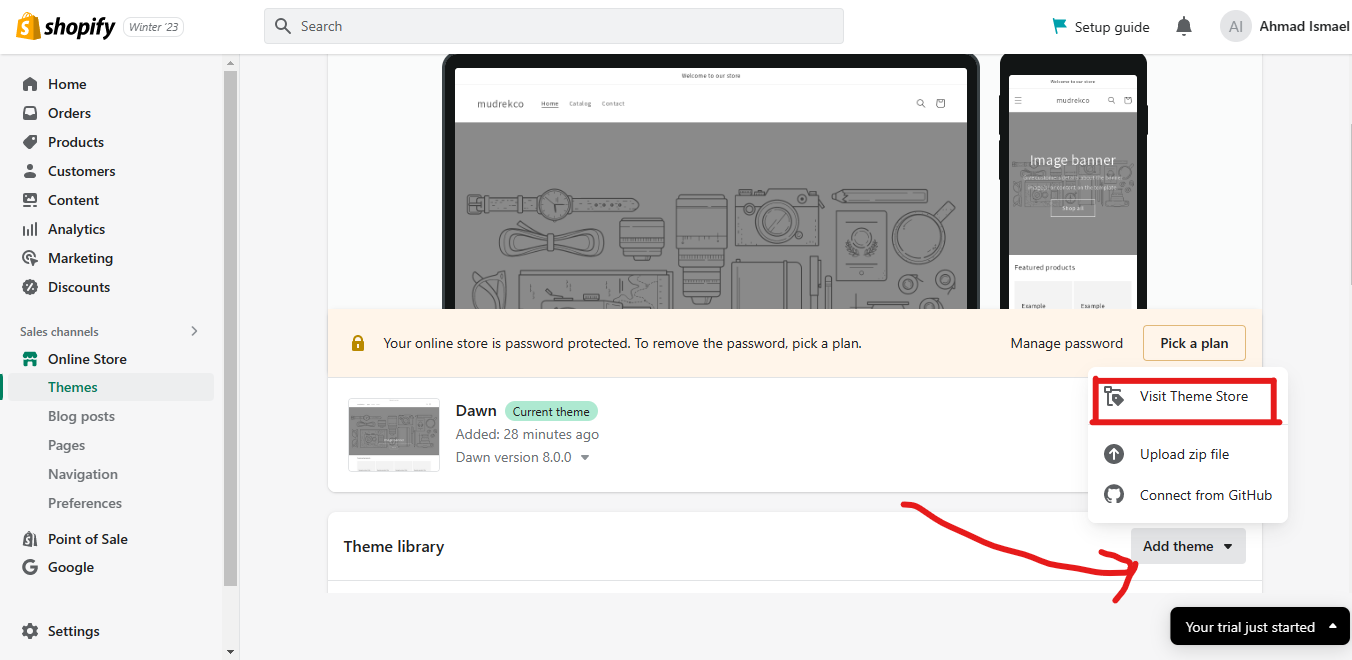Click Added: 28 minutes ago text
The height and width of the screenshot is (660, 1352).
(527, 434)
